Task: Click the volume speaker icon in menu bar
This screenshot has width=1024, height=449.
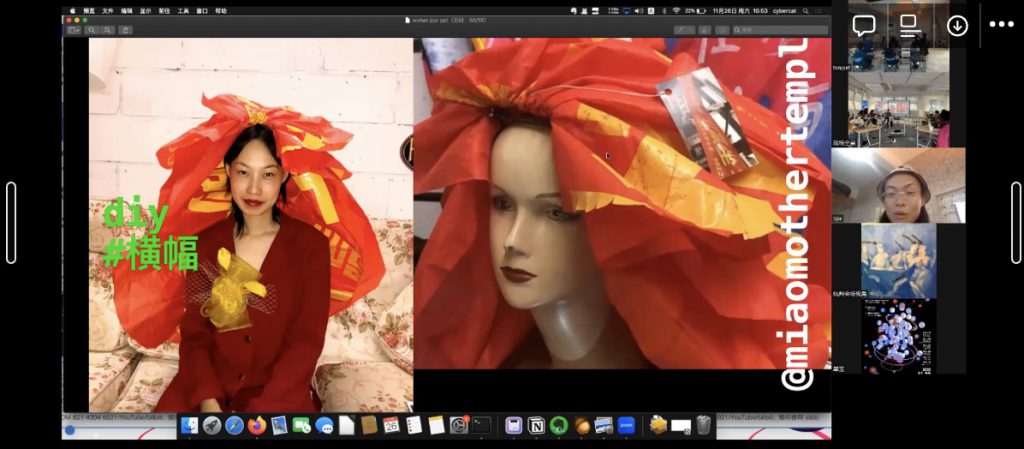Action: 638,11
